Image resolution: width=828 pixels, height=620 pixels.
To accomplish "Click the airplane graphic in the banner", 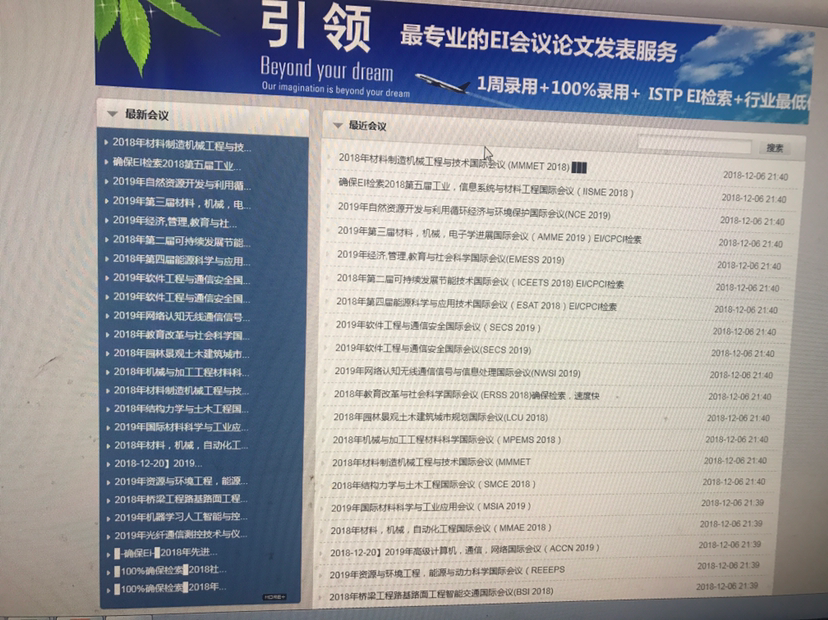I will (443, 83).
